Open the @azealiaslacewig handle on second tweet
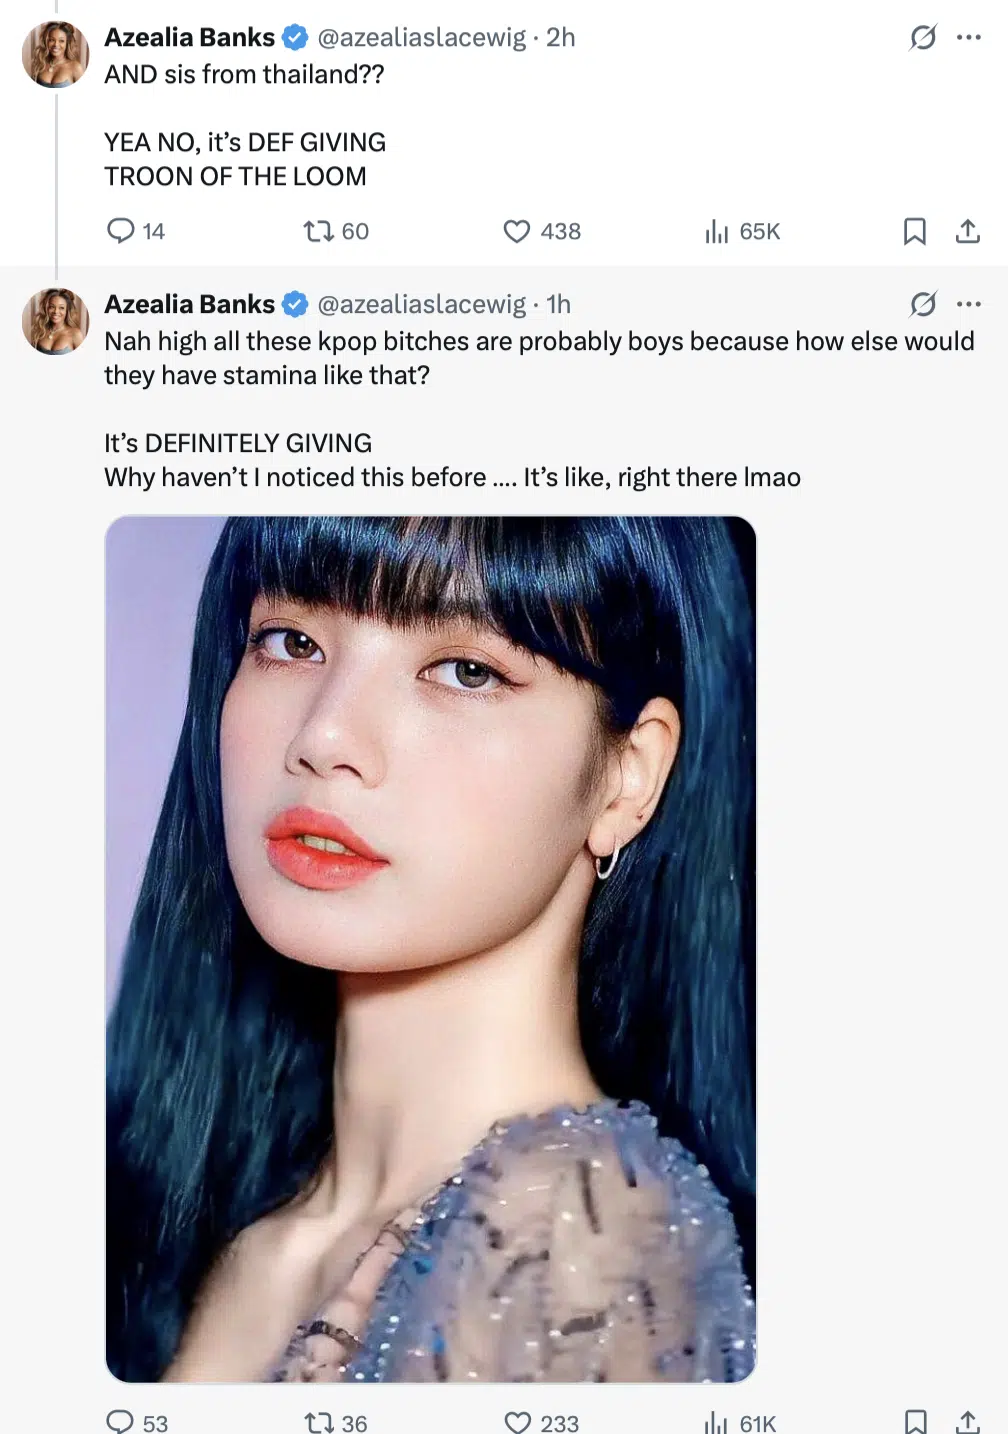The height and width of the screenshot is (1434, 1008). tap(421, 304)
